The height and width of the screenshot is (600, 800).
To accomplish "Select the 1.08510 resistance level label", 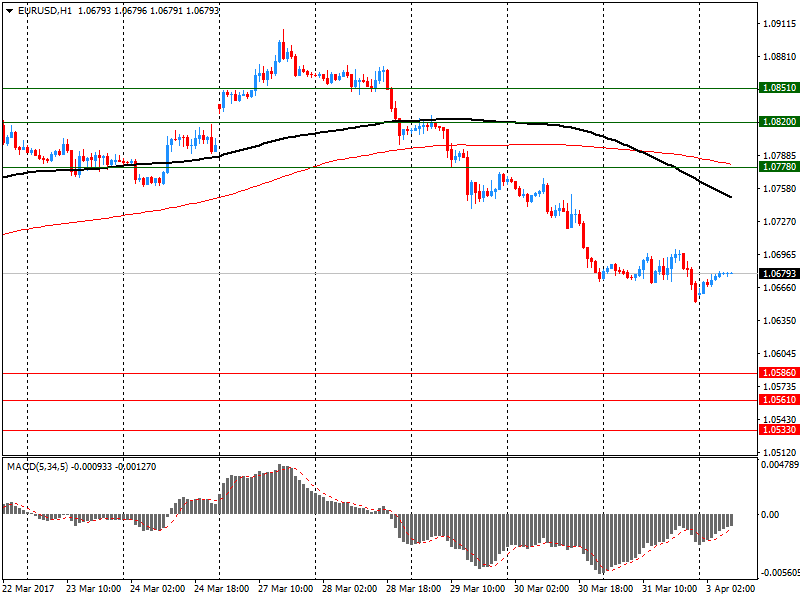I will tap(779, 88).
